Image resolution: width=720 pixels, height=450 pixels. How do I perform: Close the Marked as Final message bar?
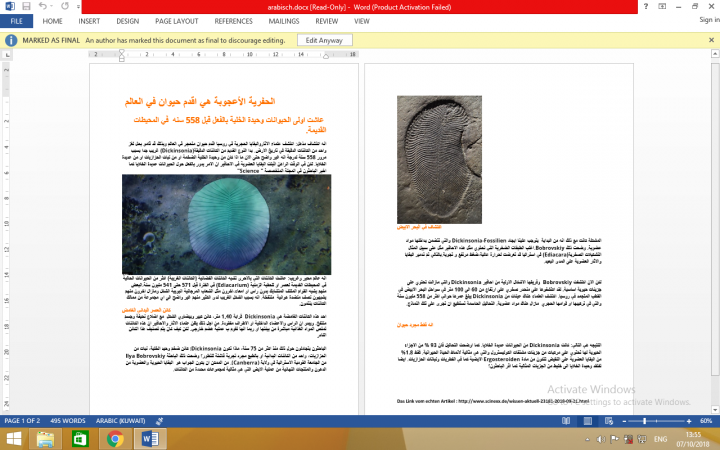click(x=711, y=40)
